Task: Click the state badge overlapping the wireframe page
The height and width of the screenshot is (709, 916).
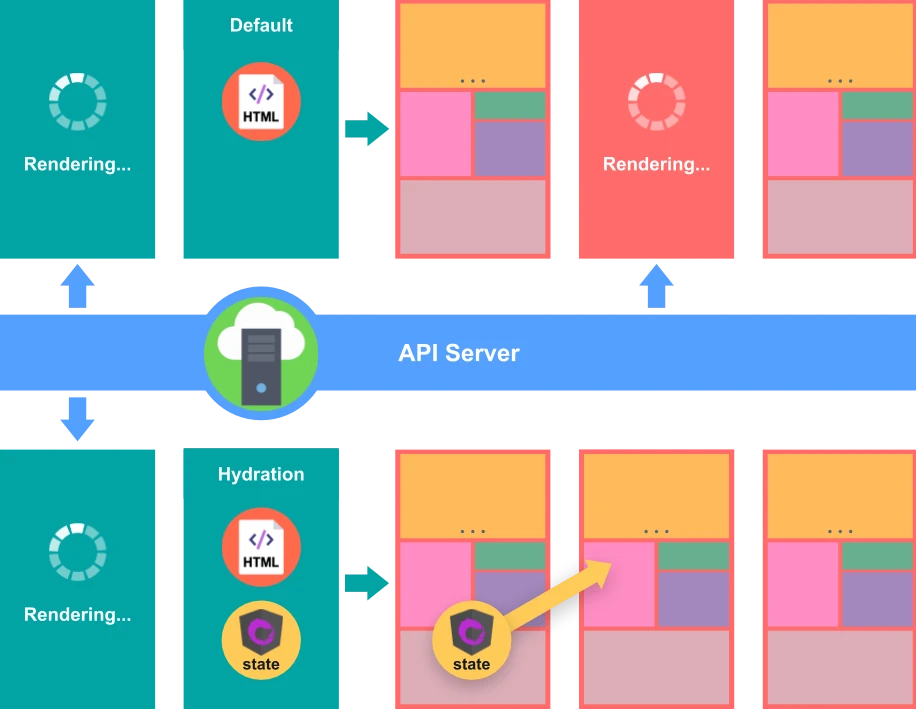Action: [x=471, y=640]
